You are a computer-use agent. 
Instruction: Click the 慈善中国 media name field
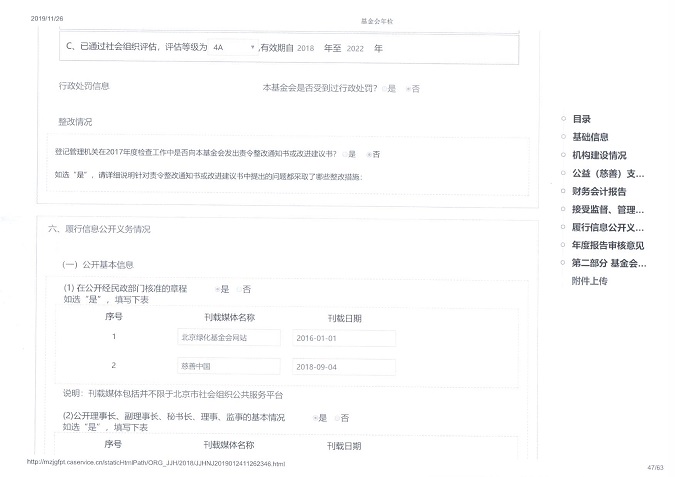pyautogui.click(x=229, y=366)
